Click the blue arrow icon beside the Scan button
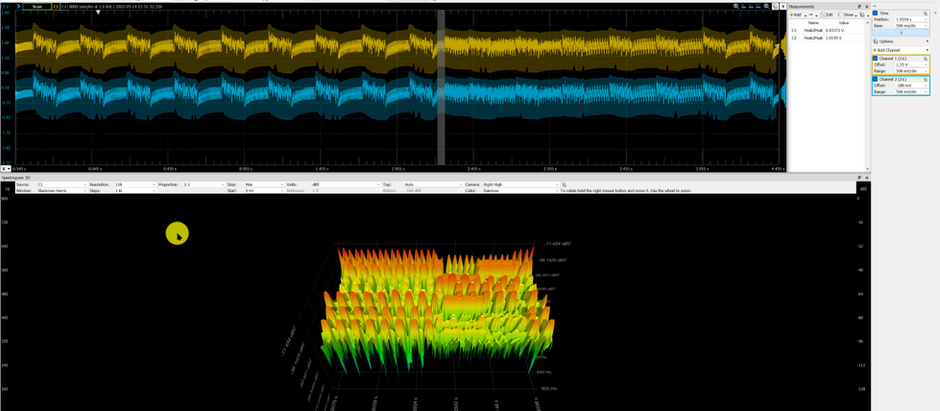This screenshot has height=411, width=940. point(19,6)
